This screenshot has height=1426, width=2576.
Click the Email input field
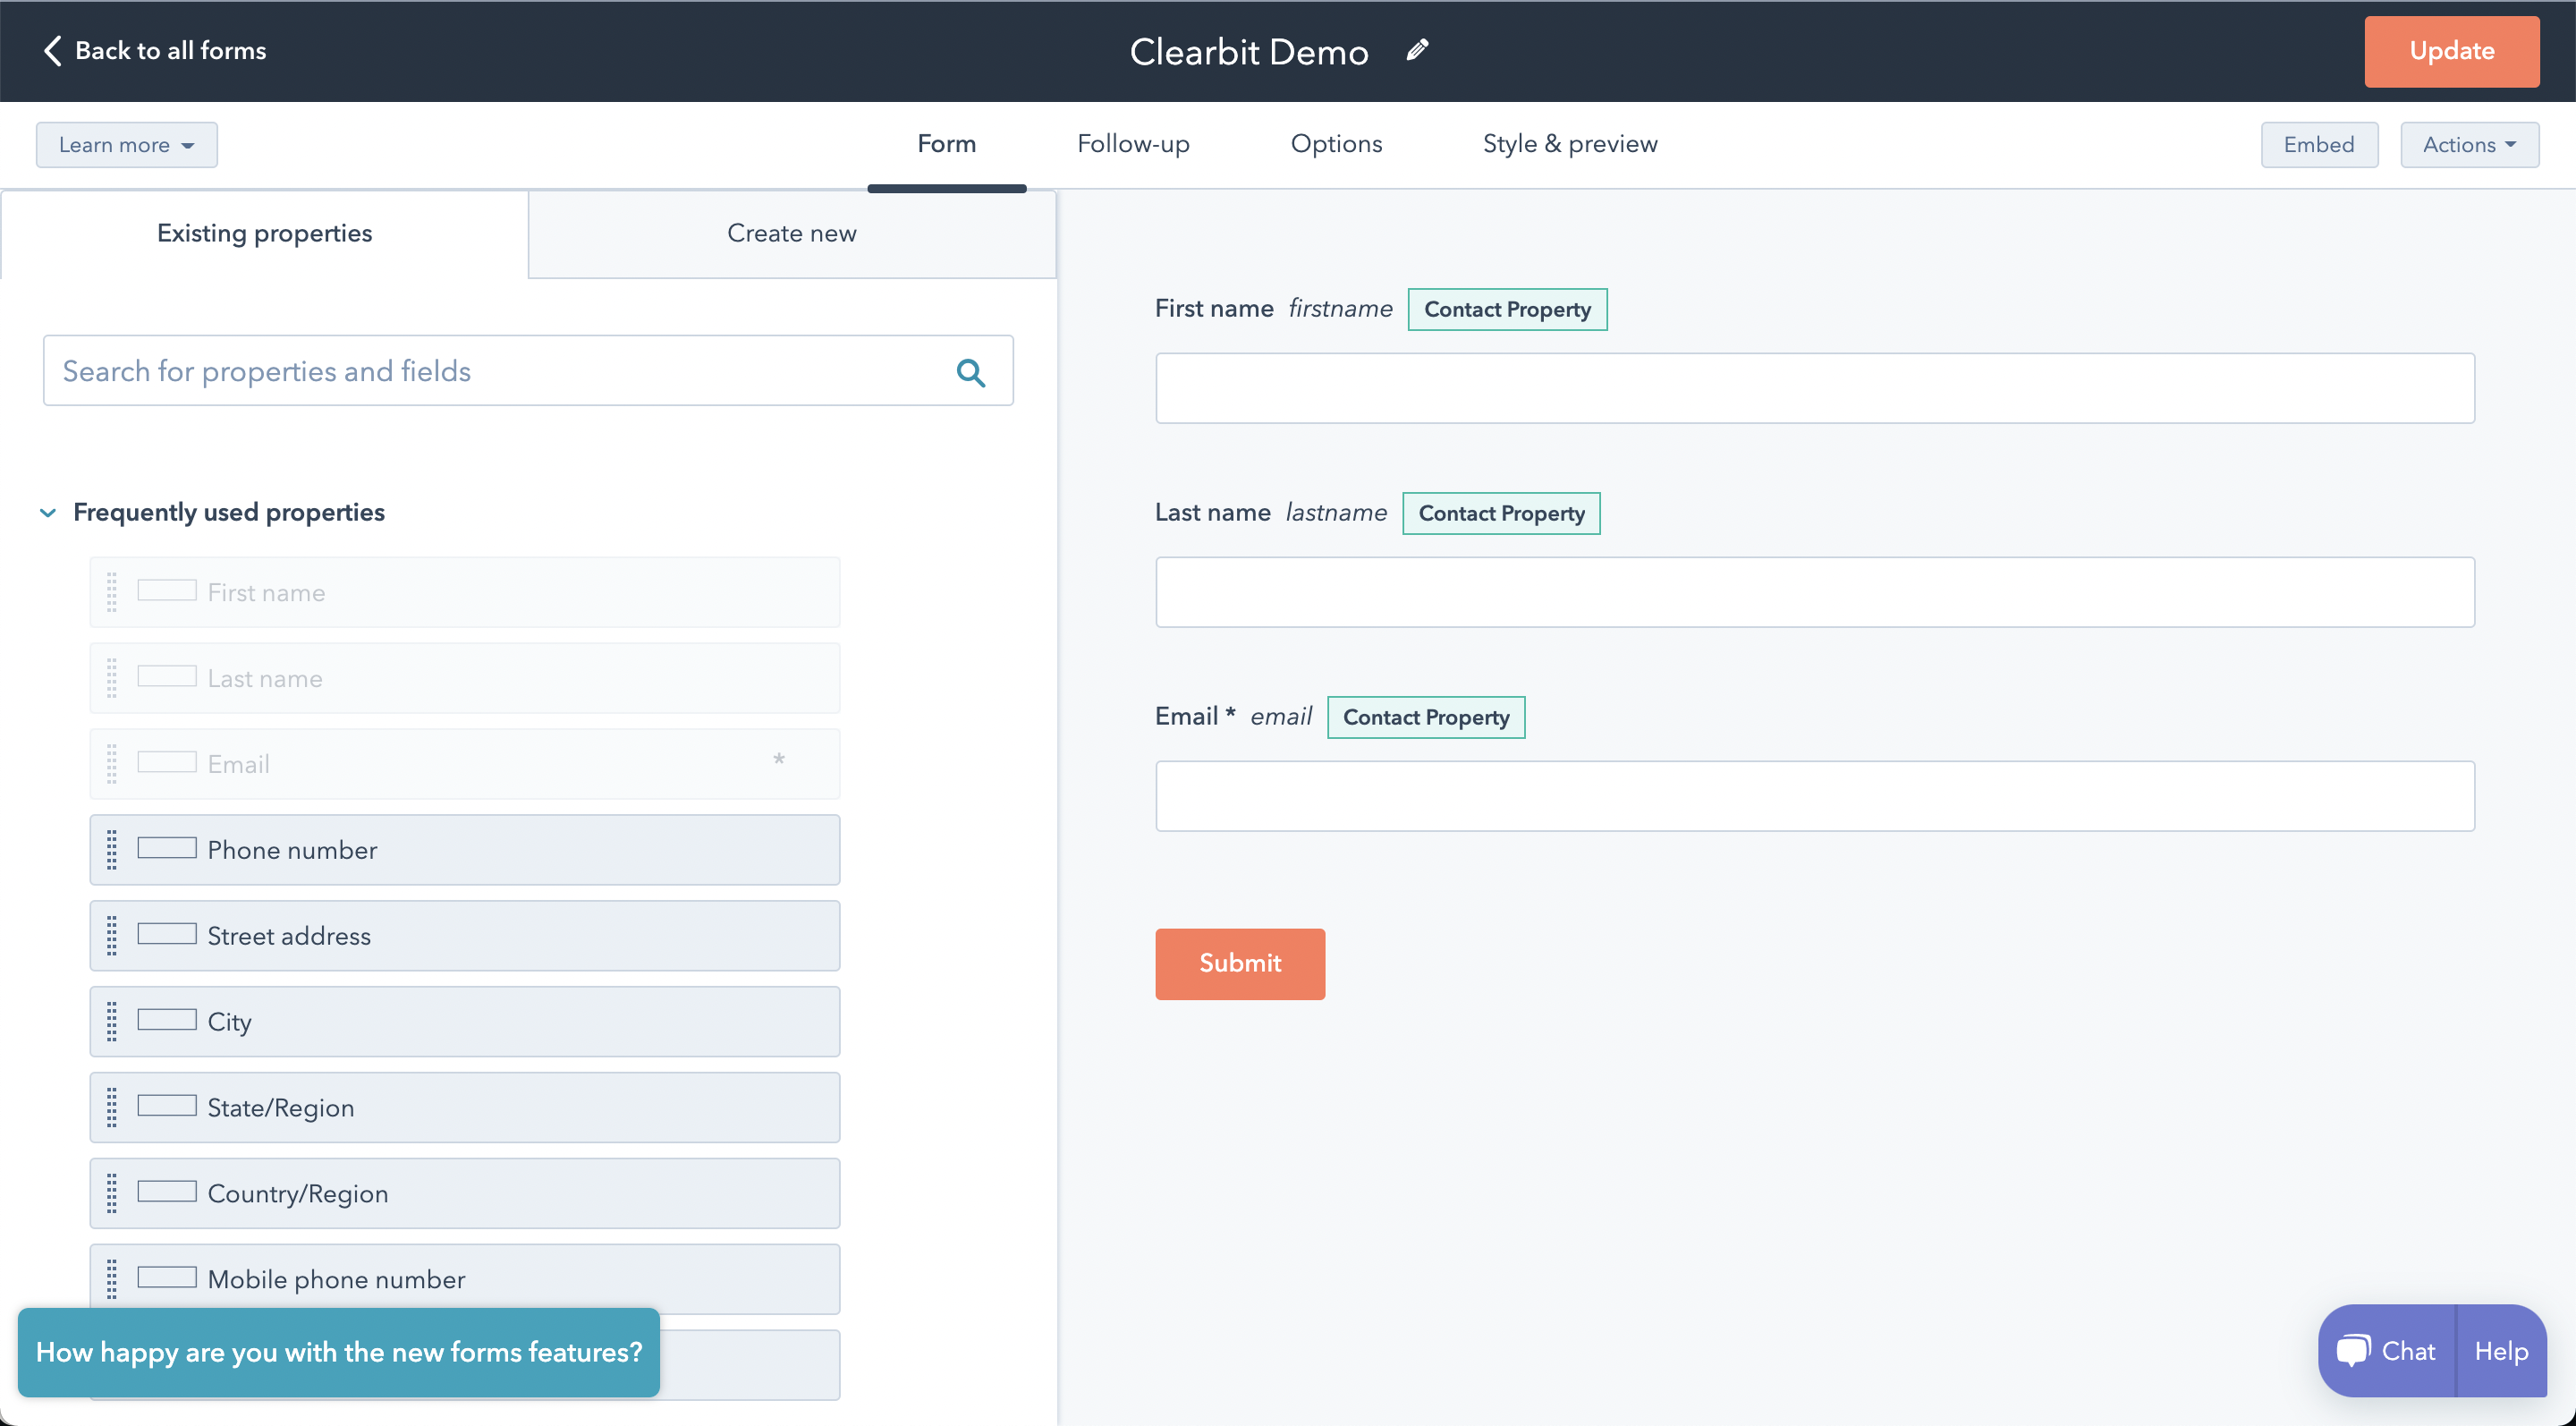1815,796
